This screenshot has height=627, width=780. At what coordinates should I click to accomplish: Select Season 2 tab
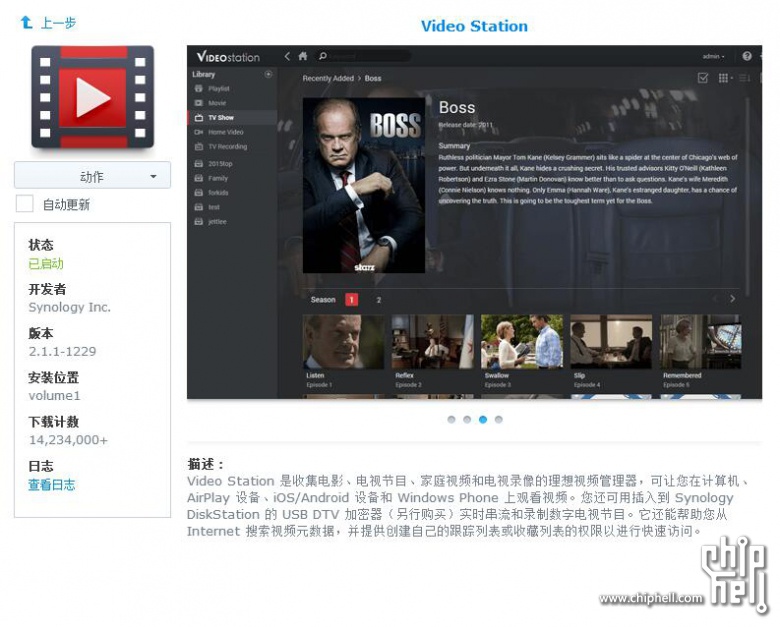[379, 300]
